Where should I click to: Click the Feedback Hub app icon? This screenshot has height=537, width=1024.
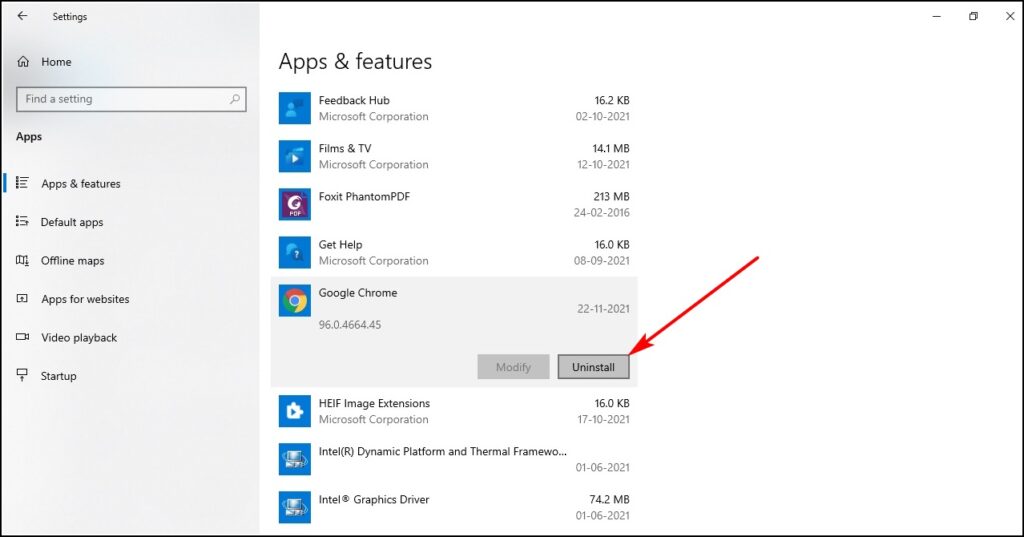(x=295, y=108)
